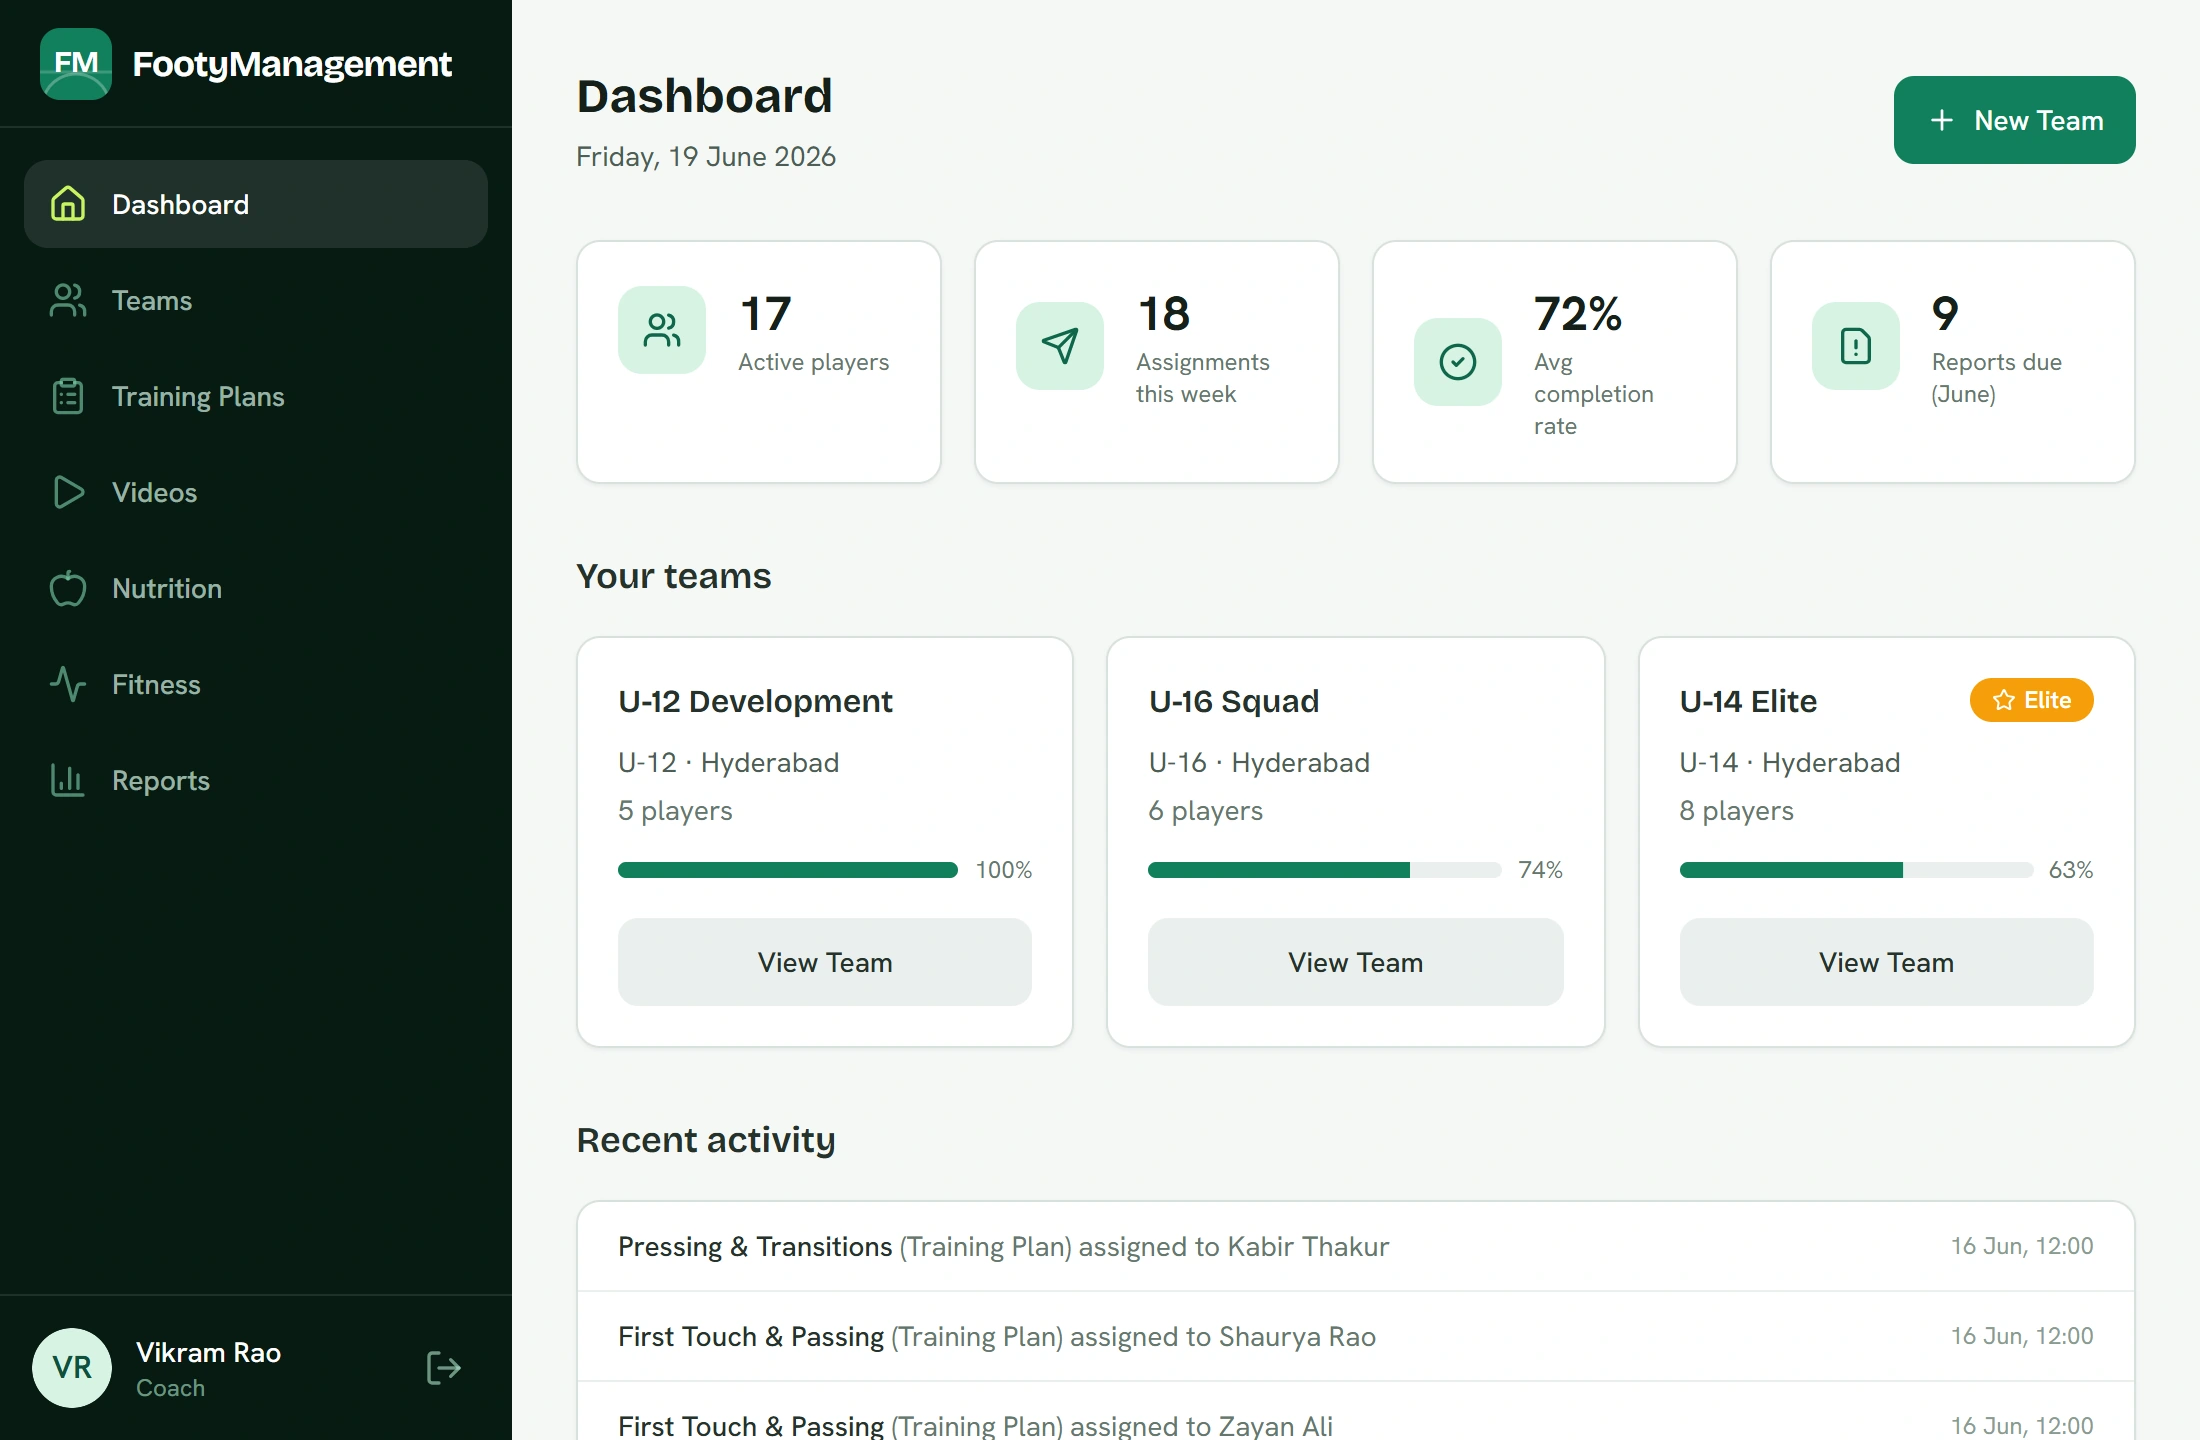Click the plus icon on the New Team button
This screenshot has height=1440, width=2200.
tap(1942, 120)
